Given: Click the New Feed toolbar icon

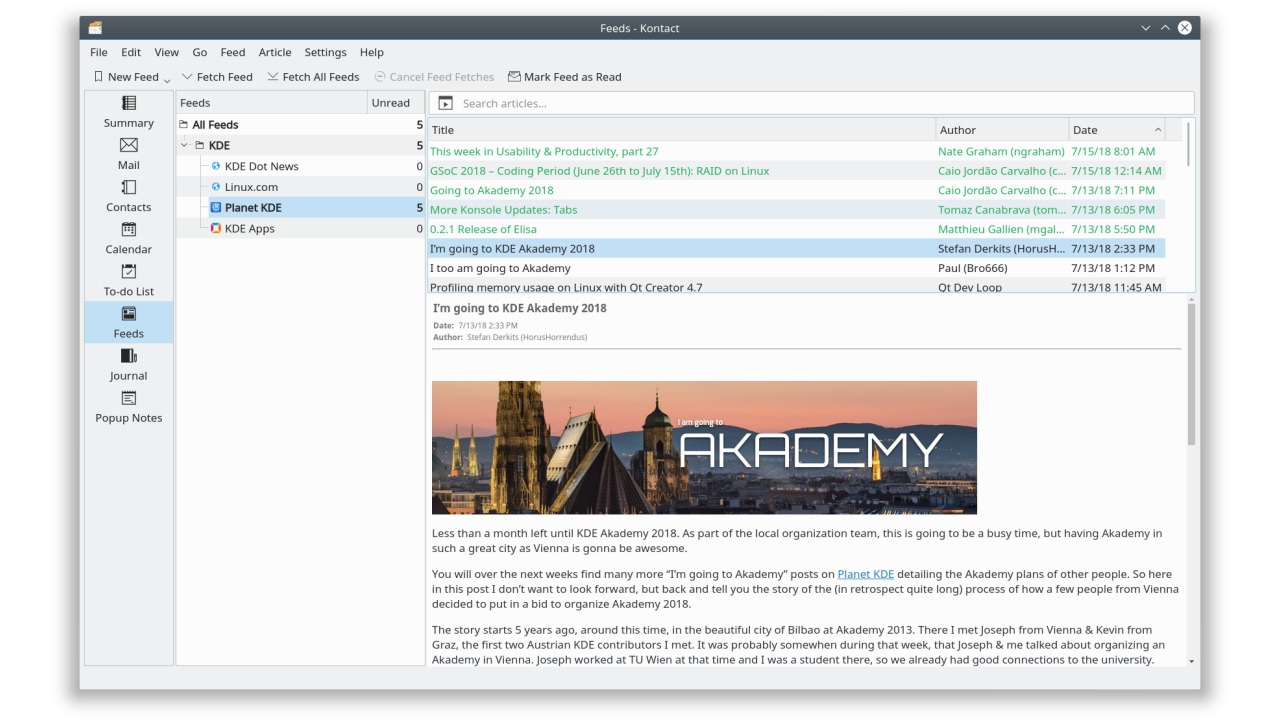Looking at the screenshot, I should click(x=98, y=76).
